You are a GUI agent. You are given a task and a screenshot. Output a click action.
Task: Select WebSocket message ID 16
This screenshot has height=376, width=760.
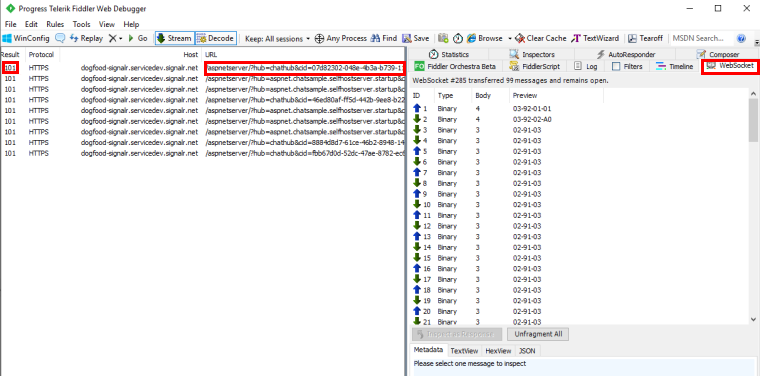click(x=579, y=268)
